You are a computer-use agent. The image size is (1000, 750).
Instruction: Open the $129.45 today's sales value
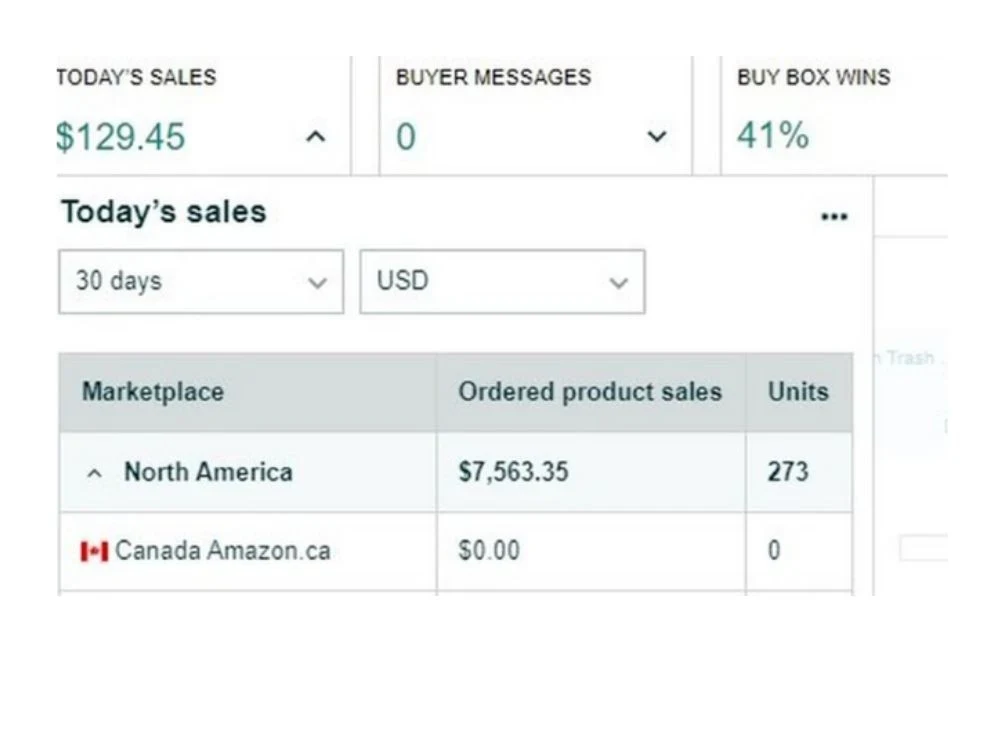[121, 136]
